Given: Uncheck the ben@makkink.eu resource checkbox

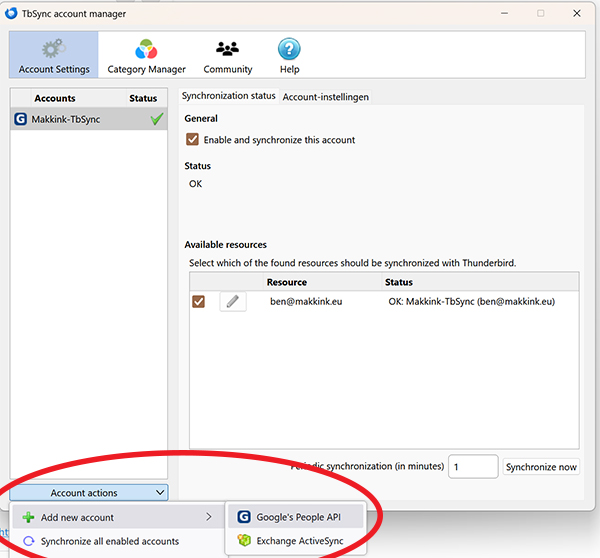Looking at the screenshot, I should (198, 302).
